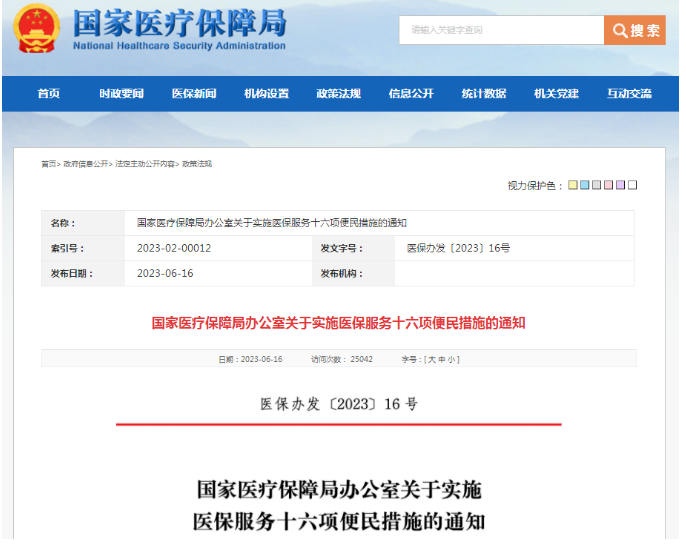The image size is (686, 546).
Task: Click the publish date value 2023-06-16 in table
Action: 165,274
